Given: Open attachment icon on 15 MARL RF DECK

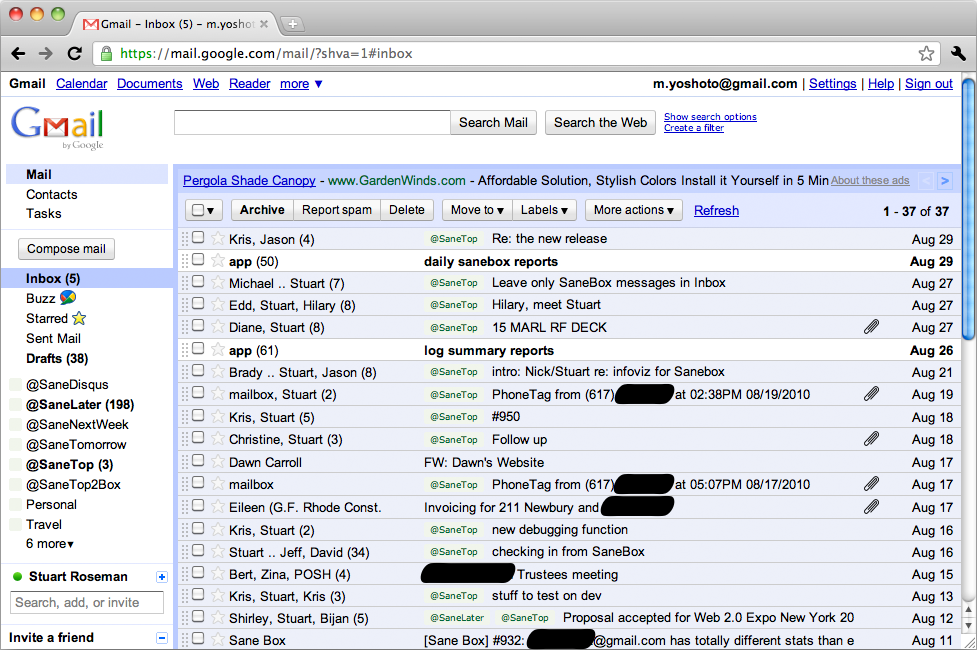Looking at the screenshot, I should (871, 327).
